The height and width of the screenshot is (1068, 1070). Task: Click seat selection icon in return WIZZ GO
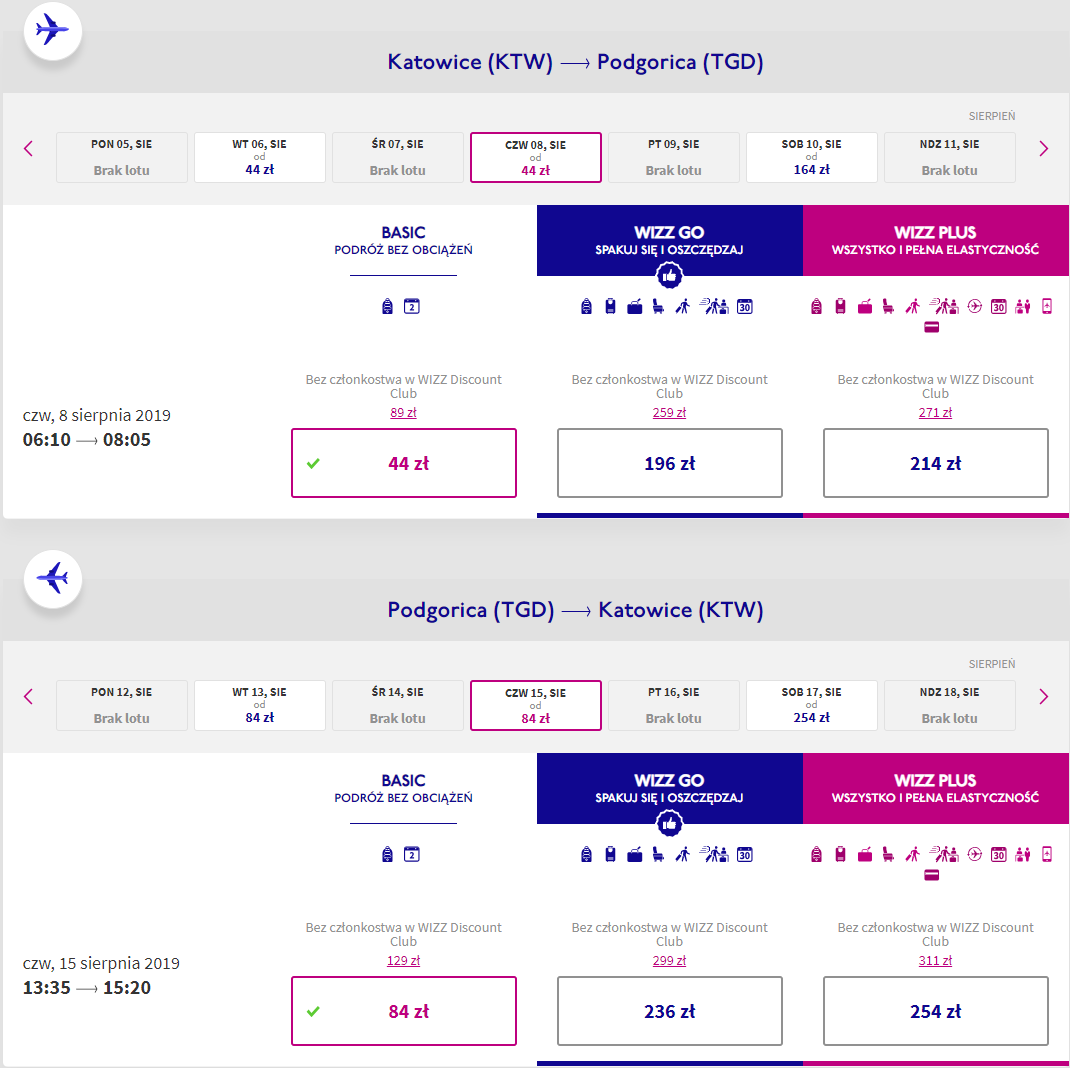[x=659, y=854]
